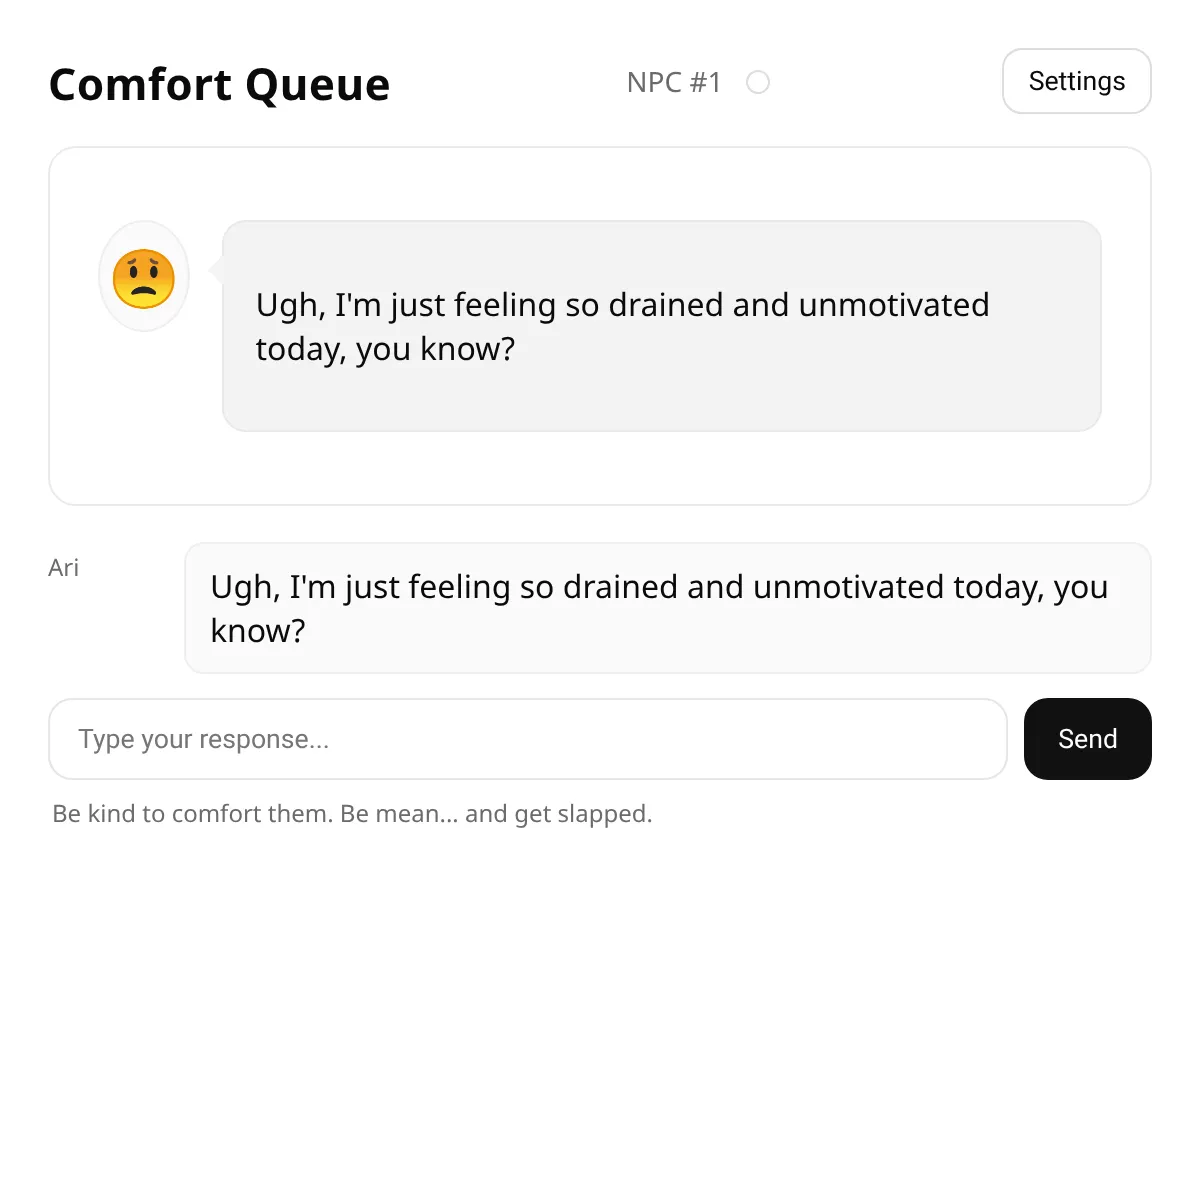Click the Ari speaker name label

coord(63,568)
